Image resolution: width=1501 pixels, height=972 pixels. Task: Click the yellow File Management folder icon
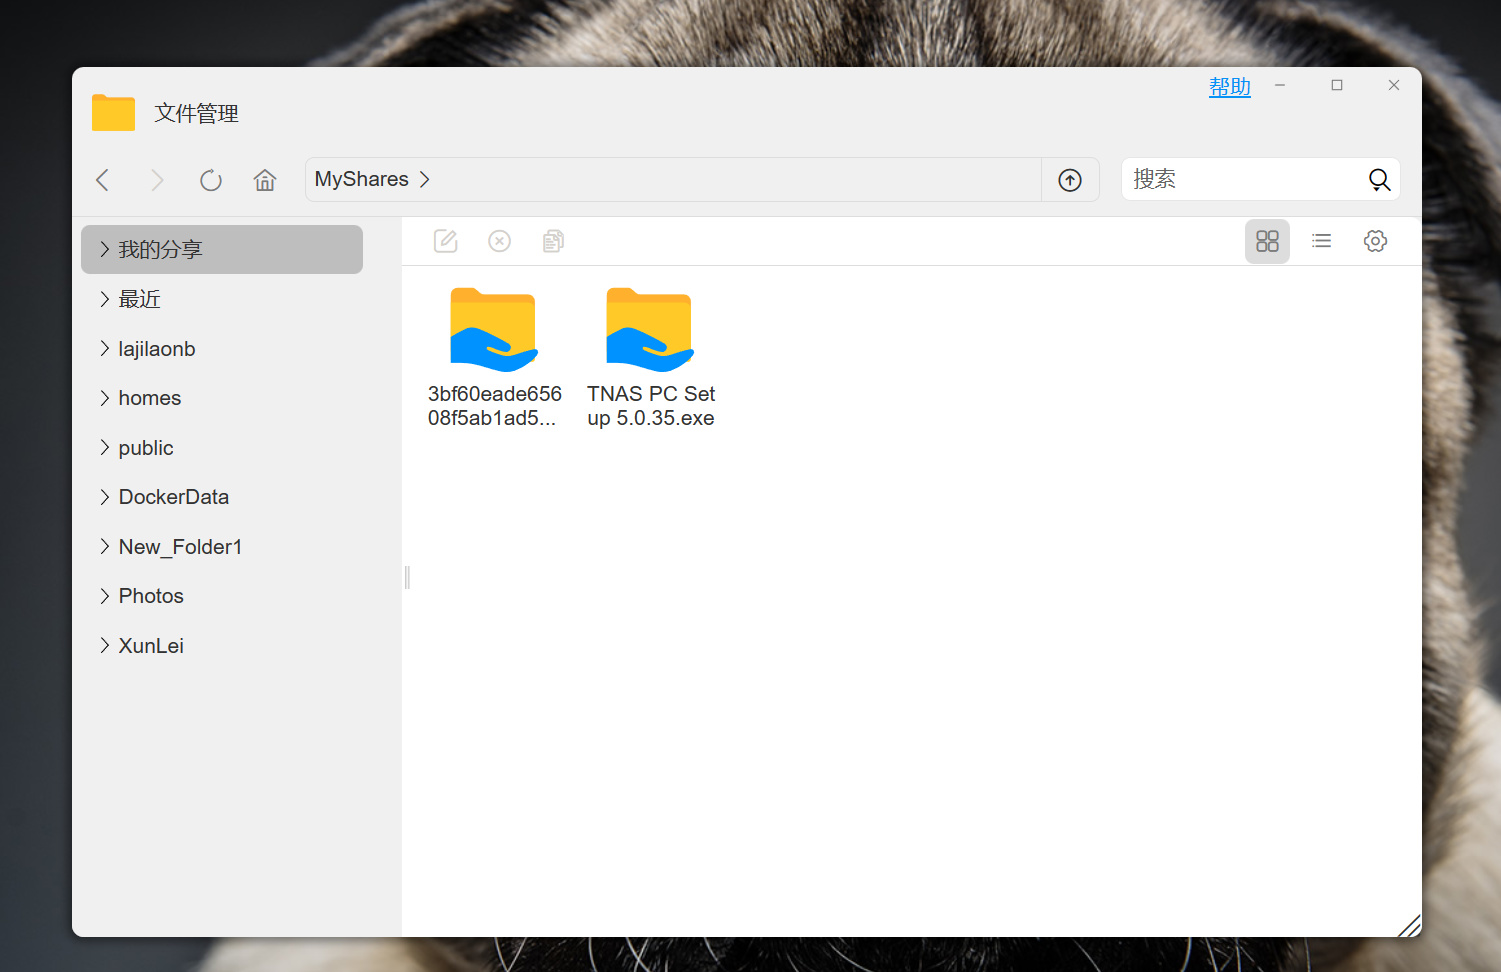[113, 113]
